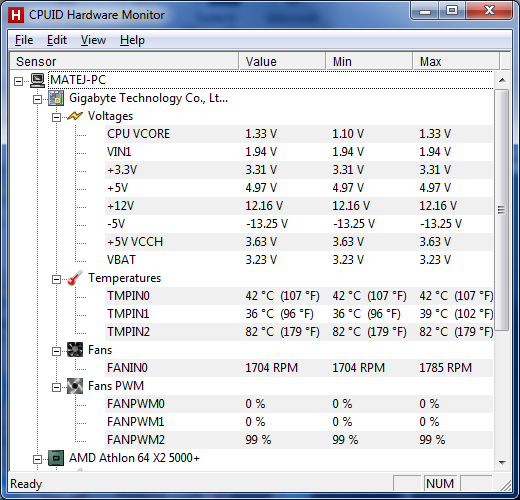Image resolution: width=520 pixels, height=500 pixels.
Task: Click the 39 °C TMPIN1 max value
Action: [x=456, y=314]
